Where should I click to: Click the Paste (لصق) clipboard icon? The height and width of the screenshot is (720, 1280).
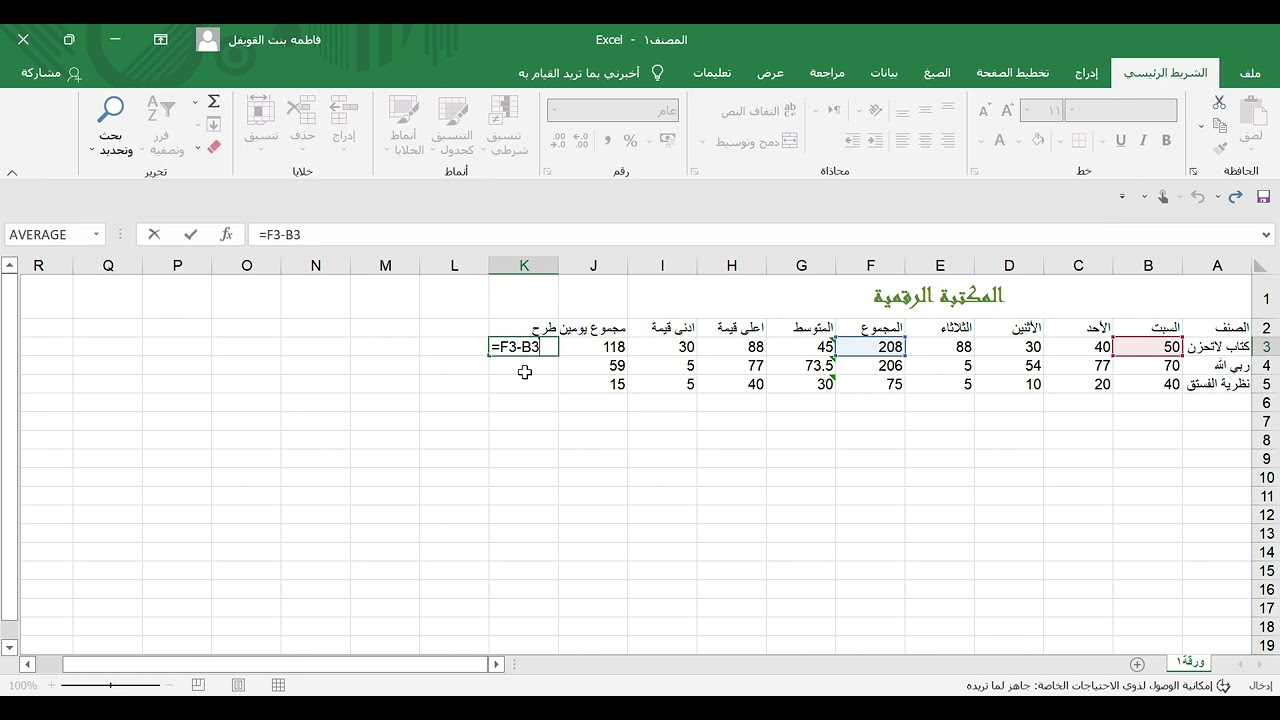pos(1252,112)
